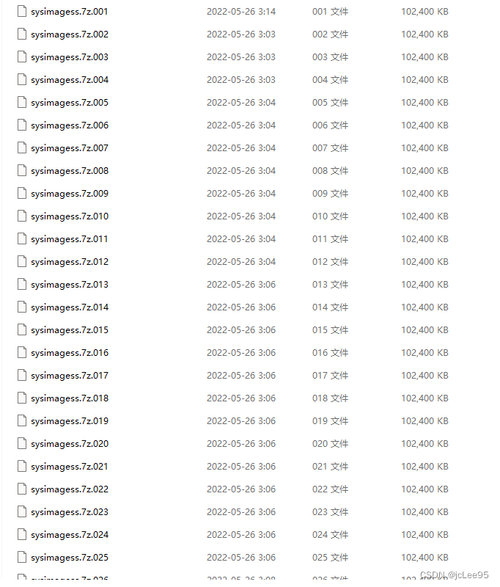Select the entry sysimagess.7z.012
Screen dimensions: 500x587
coord(70,262)
